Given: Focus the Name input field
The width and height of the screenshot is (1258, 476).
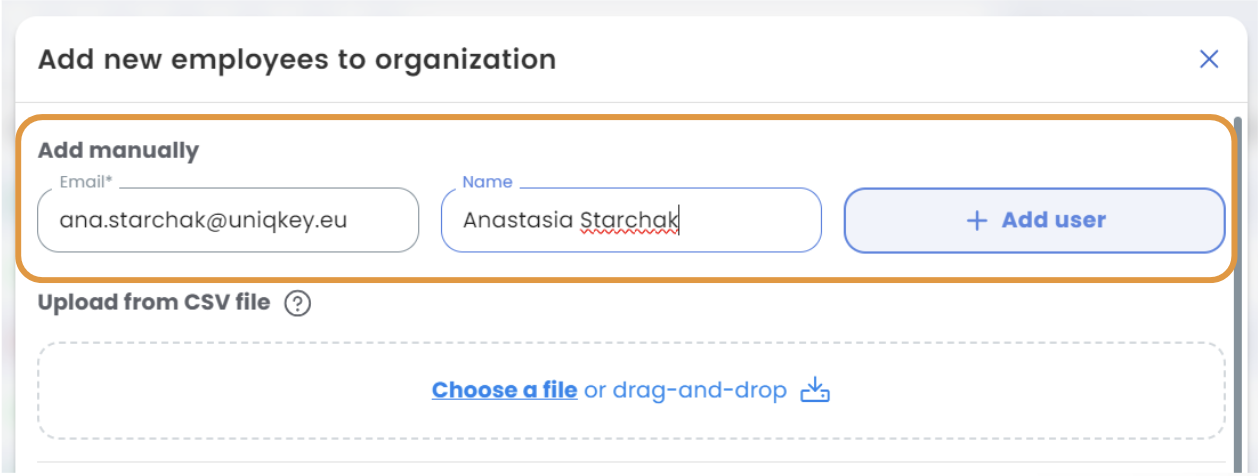Looking at the screenshot, I should (x=631, y=220).
